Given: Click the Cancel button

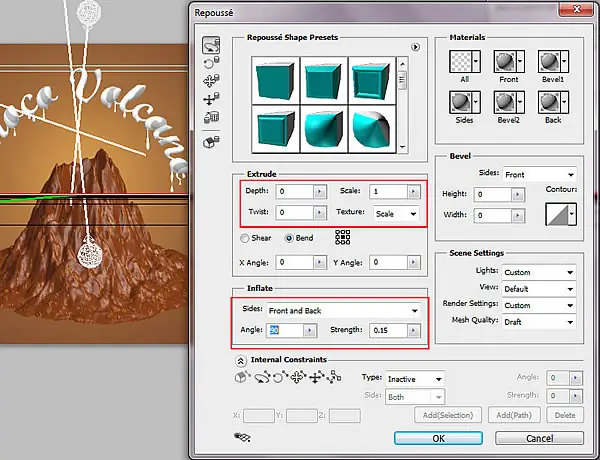Looking at the screenshot, I should (x=539, y=438).
